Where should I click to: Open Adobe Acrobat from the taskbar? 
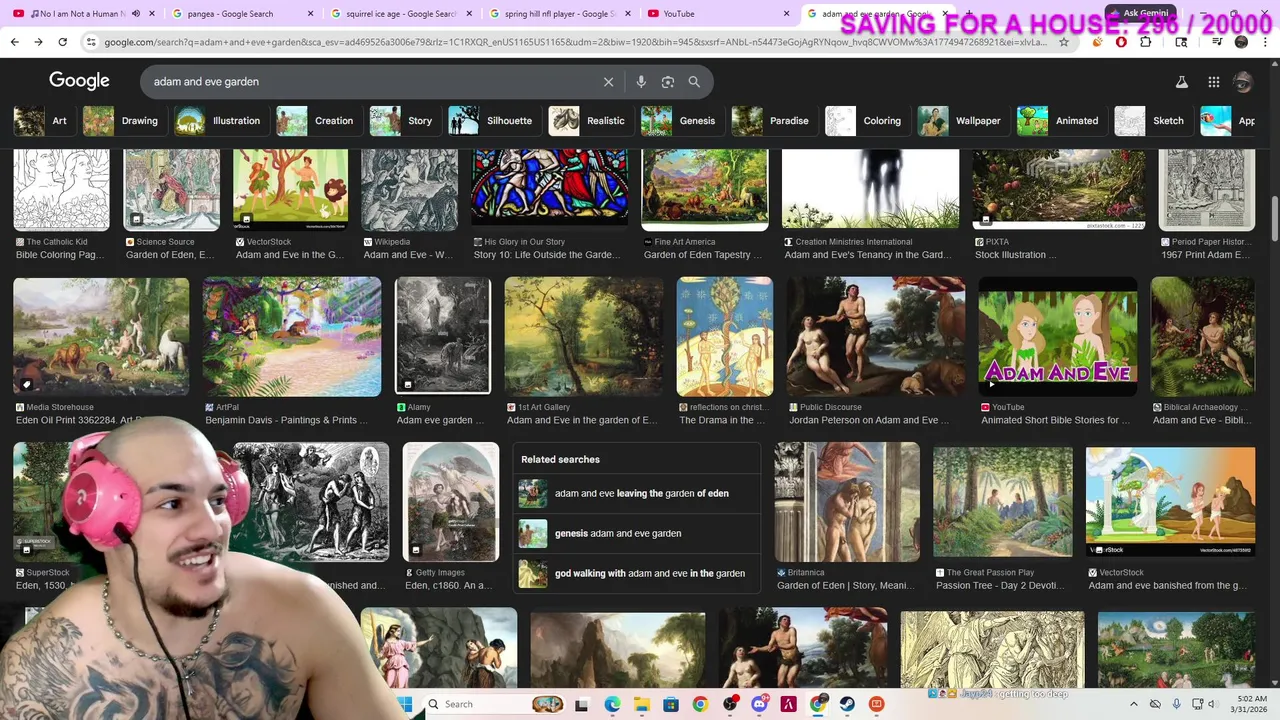tap(788, 704)
